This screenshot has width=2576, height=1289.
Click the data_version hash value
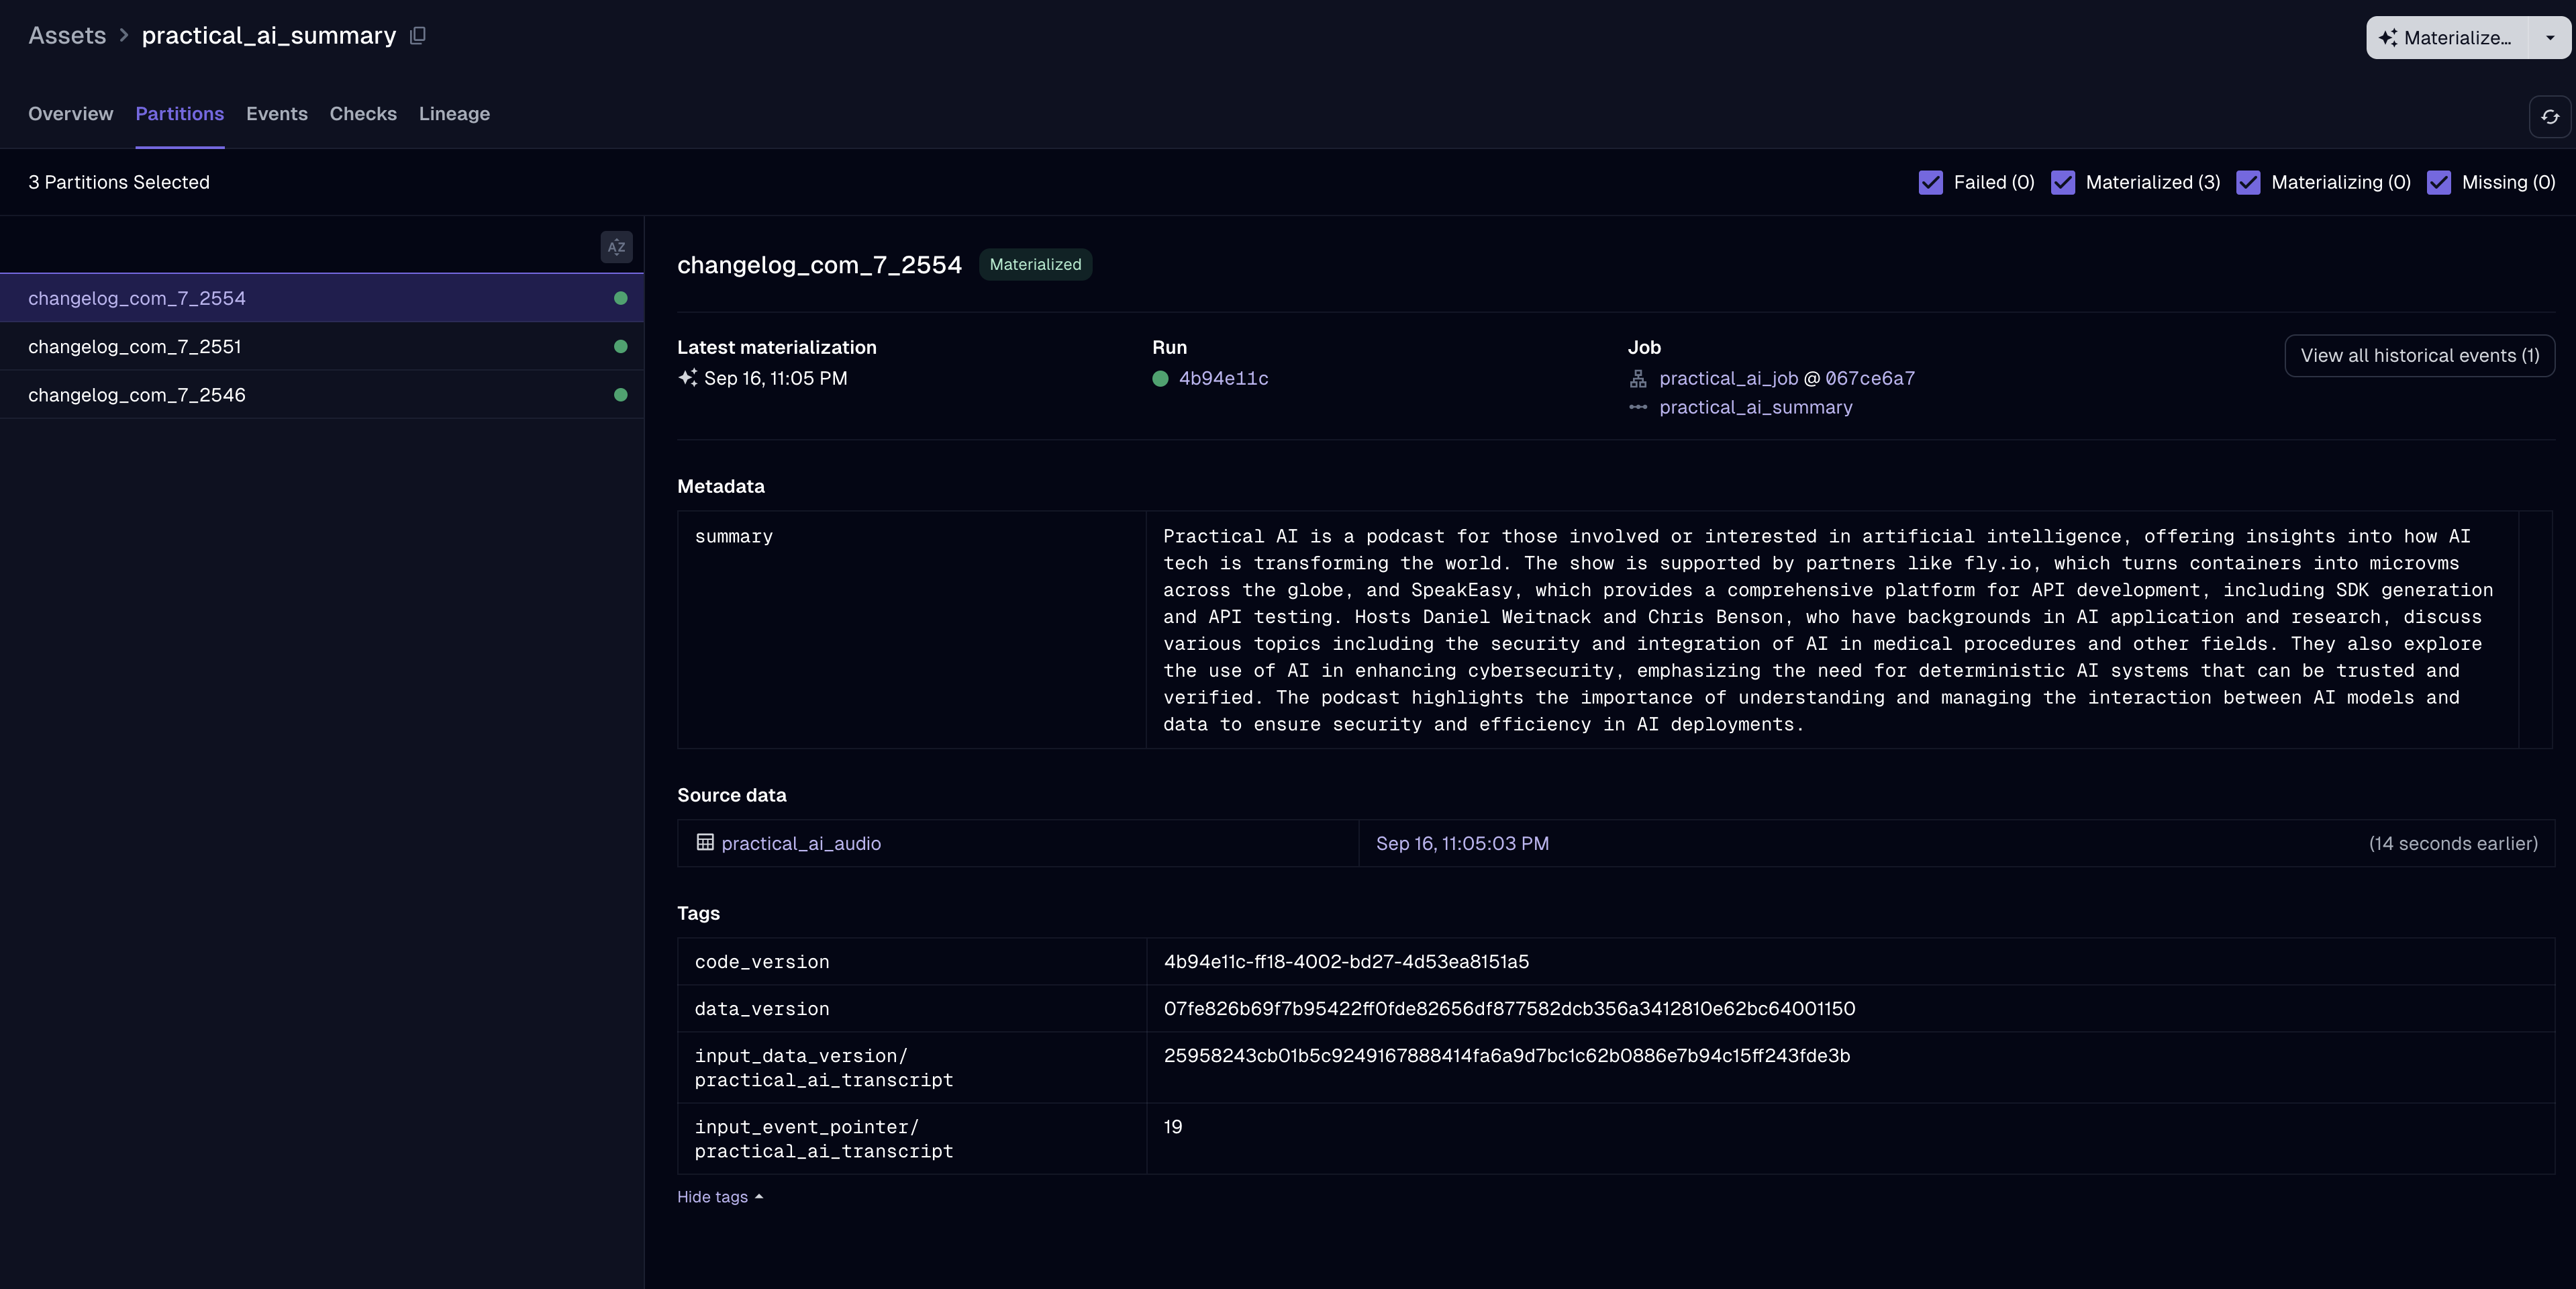point(1509,1009)
